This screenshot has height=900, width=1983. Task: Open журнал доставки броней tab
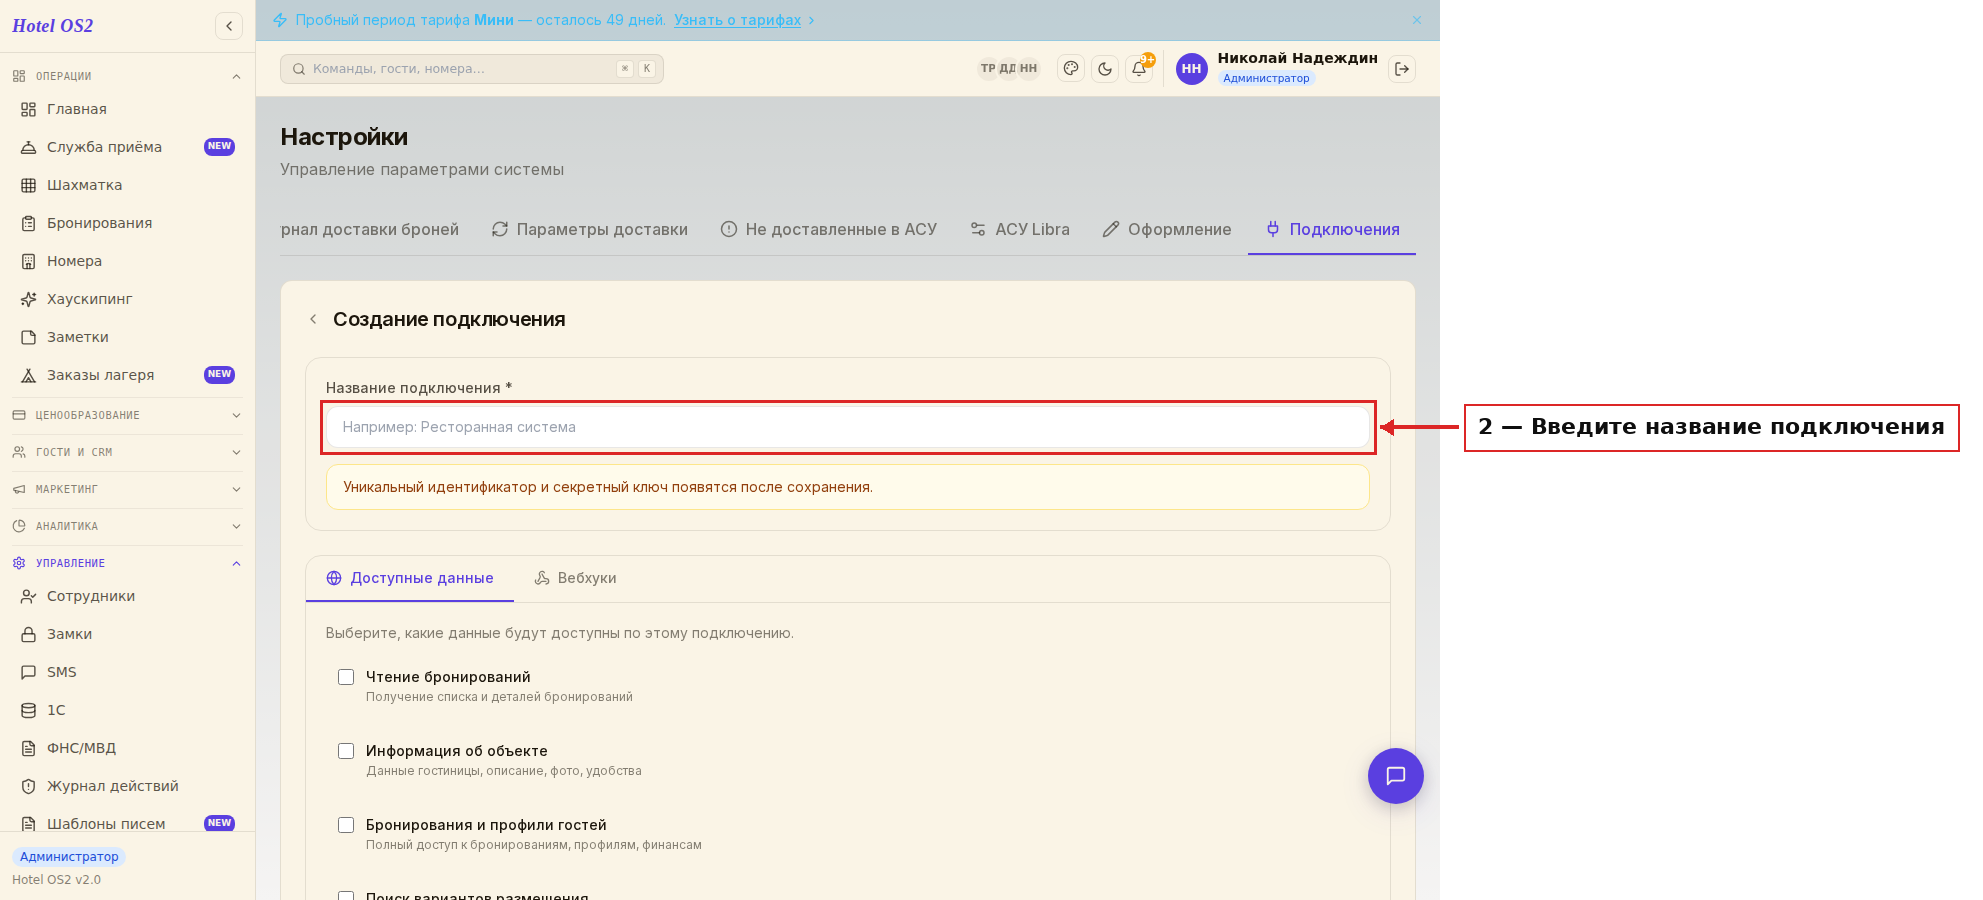(370, 229)
